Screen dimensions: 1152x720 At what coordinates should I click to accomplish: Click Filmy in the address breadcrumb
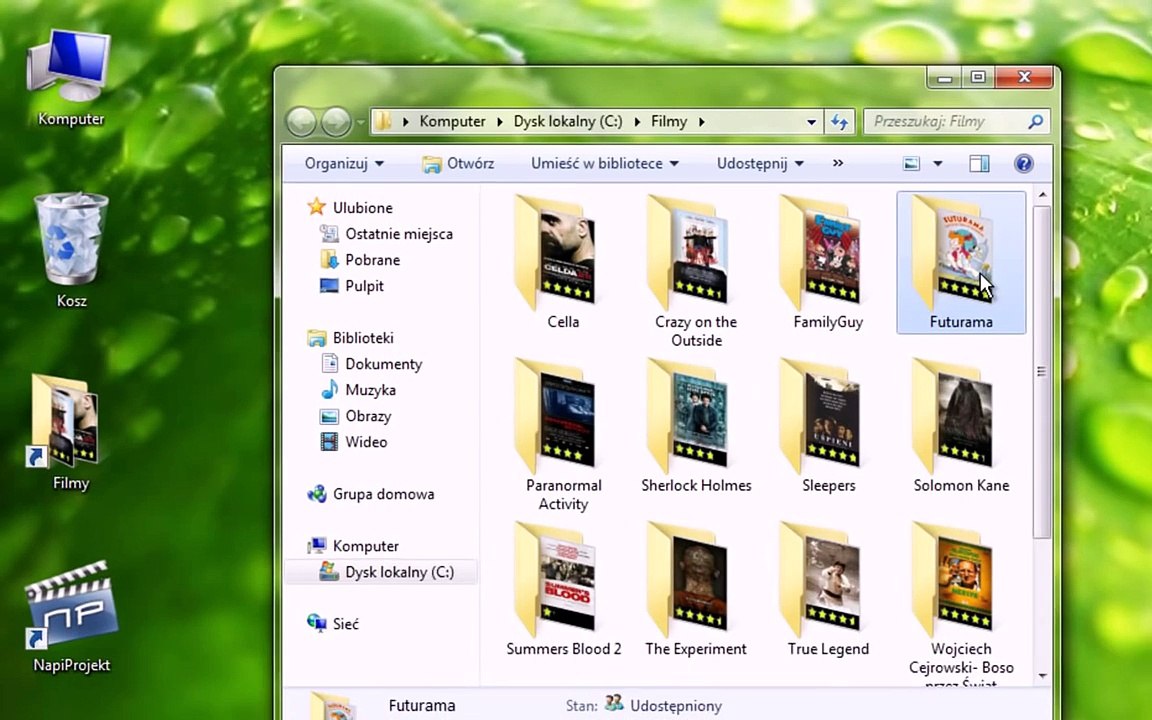[669, 121]
